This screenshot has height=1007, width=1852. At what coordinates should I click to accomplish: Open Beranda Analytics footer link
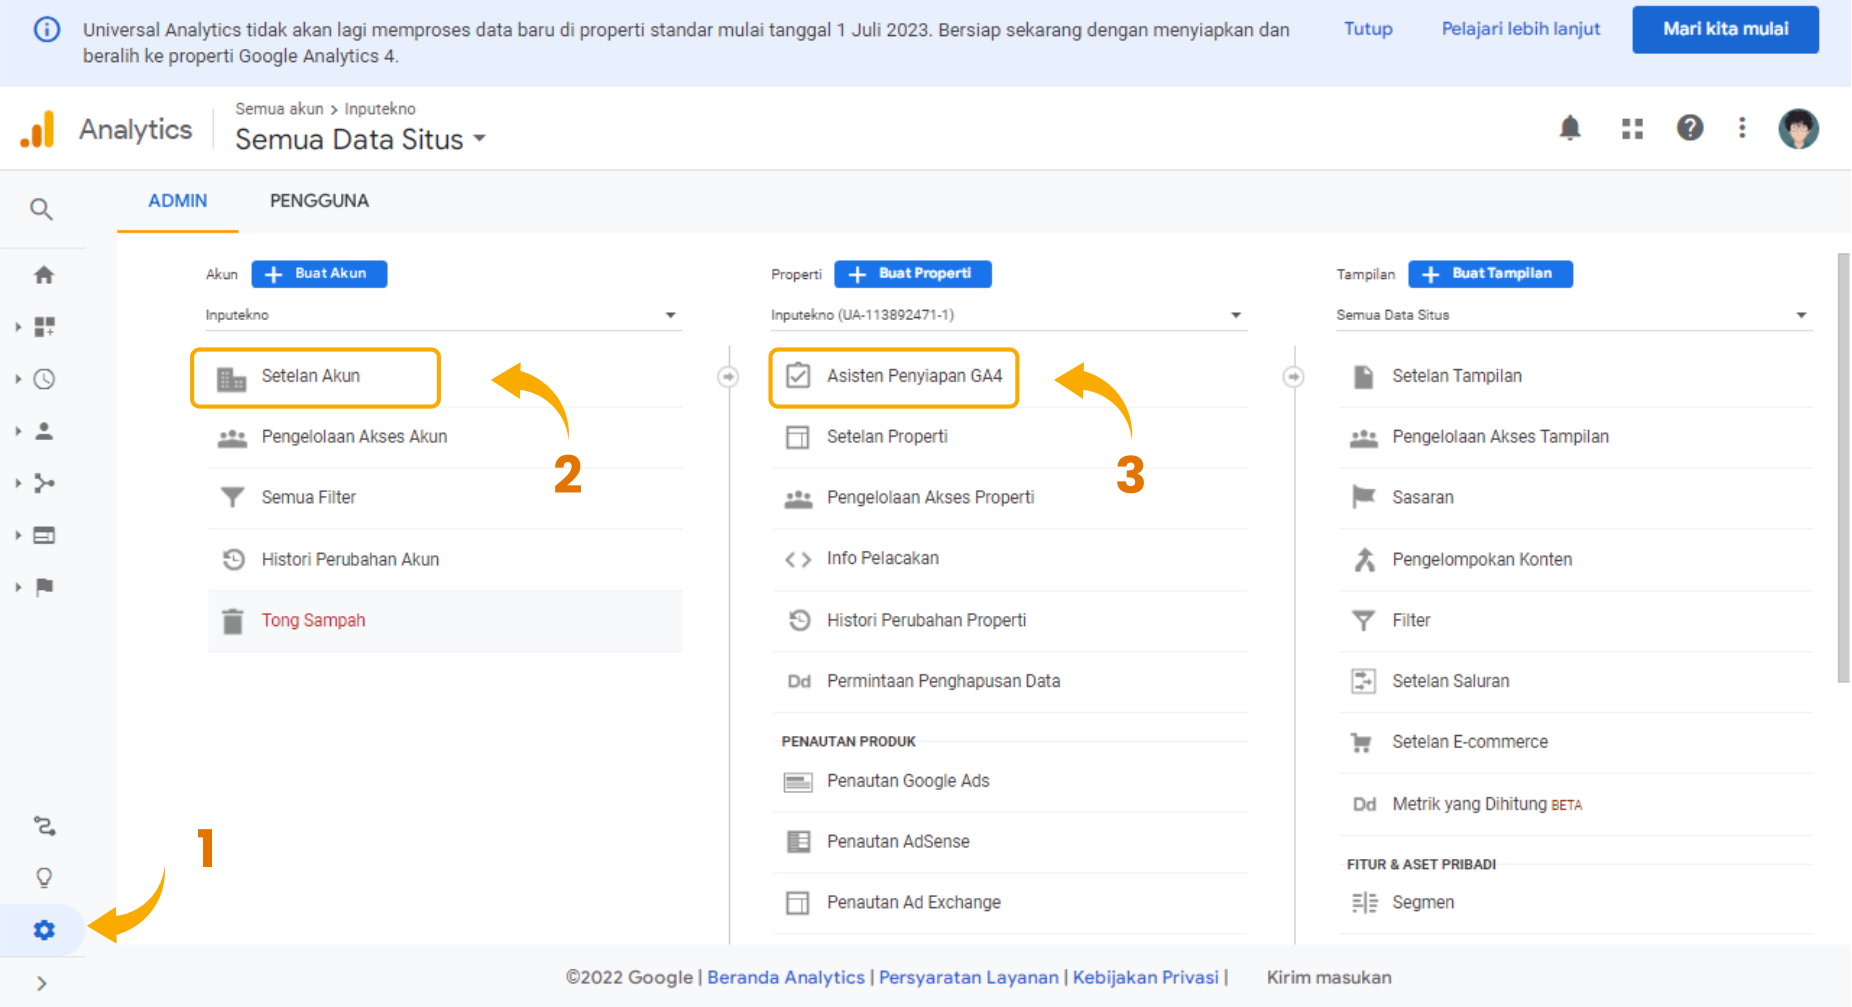[786, 977]
